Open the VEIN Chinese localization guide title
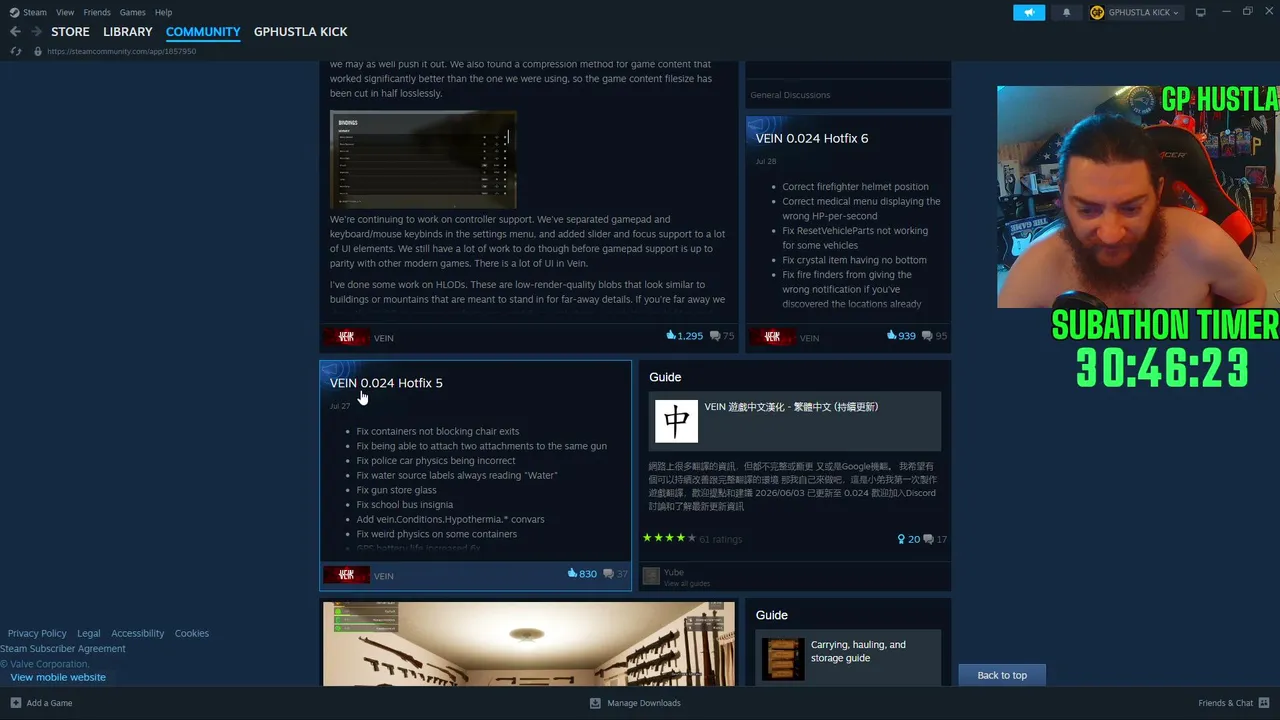The width and height of the screenshot is (1280, 720). tap(791, 407)
